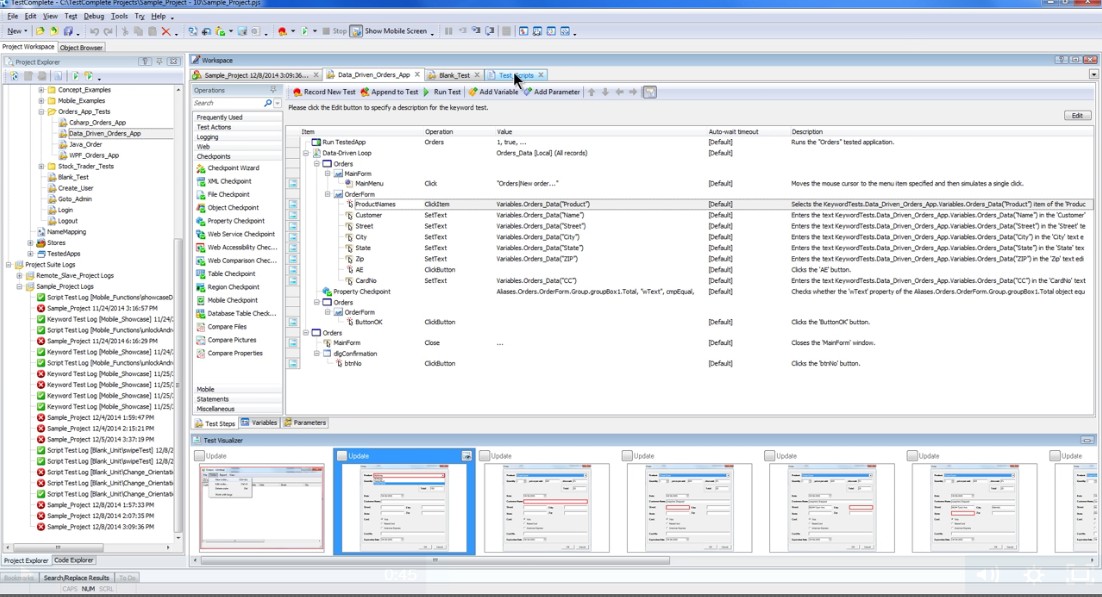Select Csharp_Orders_App in Project Explorer
1102x597 pixels.
tap(92, 122)
